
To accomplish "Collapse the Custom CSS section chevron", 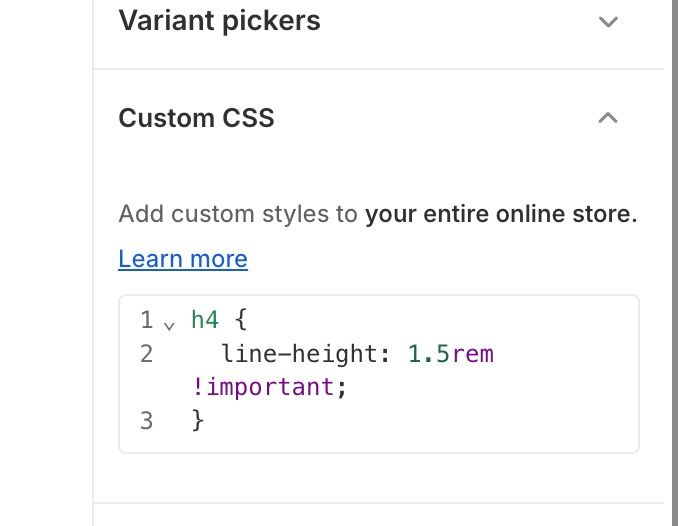I will pos(607,118).
